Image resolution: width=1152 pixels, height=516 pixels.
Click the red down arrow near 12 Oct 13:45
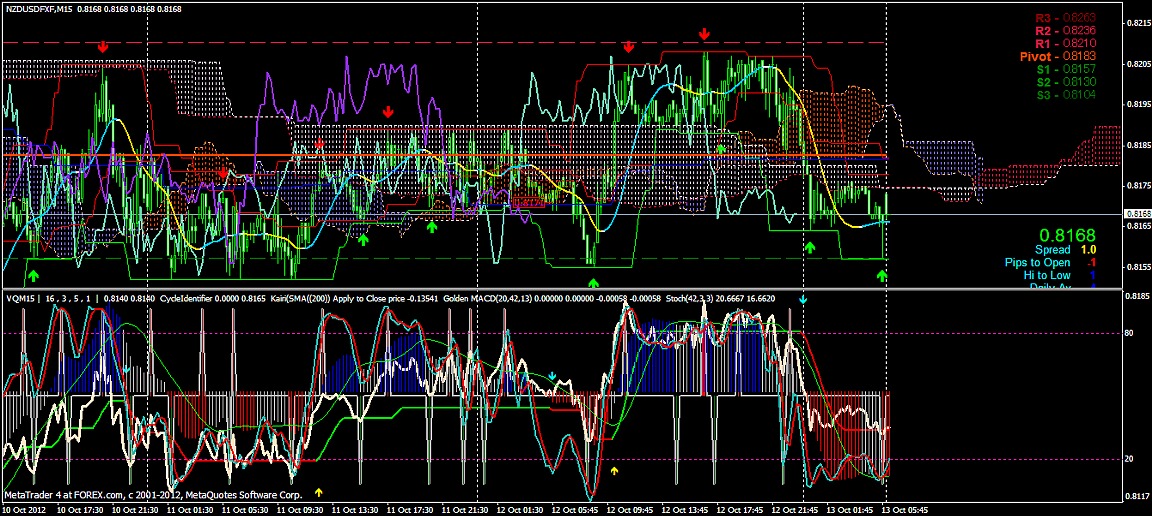pos(704,34)
